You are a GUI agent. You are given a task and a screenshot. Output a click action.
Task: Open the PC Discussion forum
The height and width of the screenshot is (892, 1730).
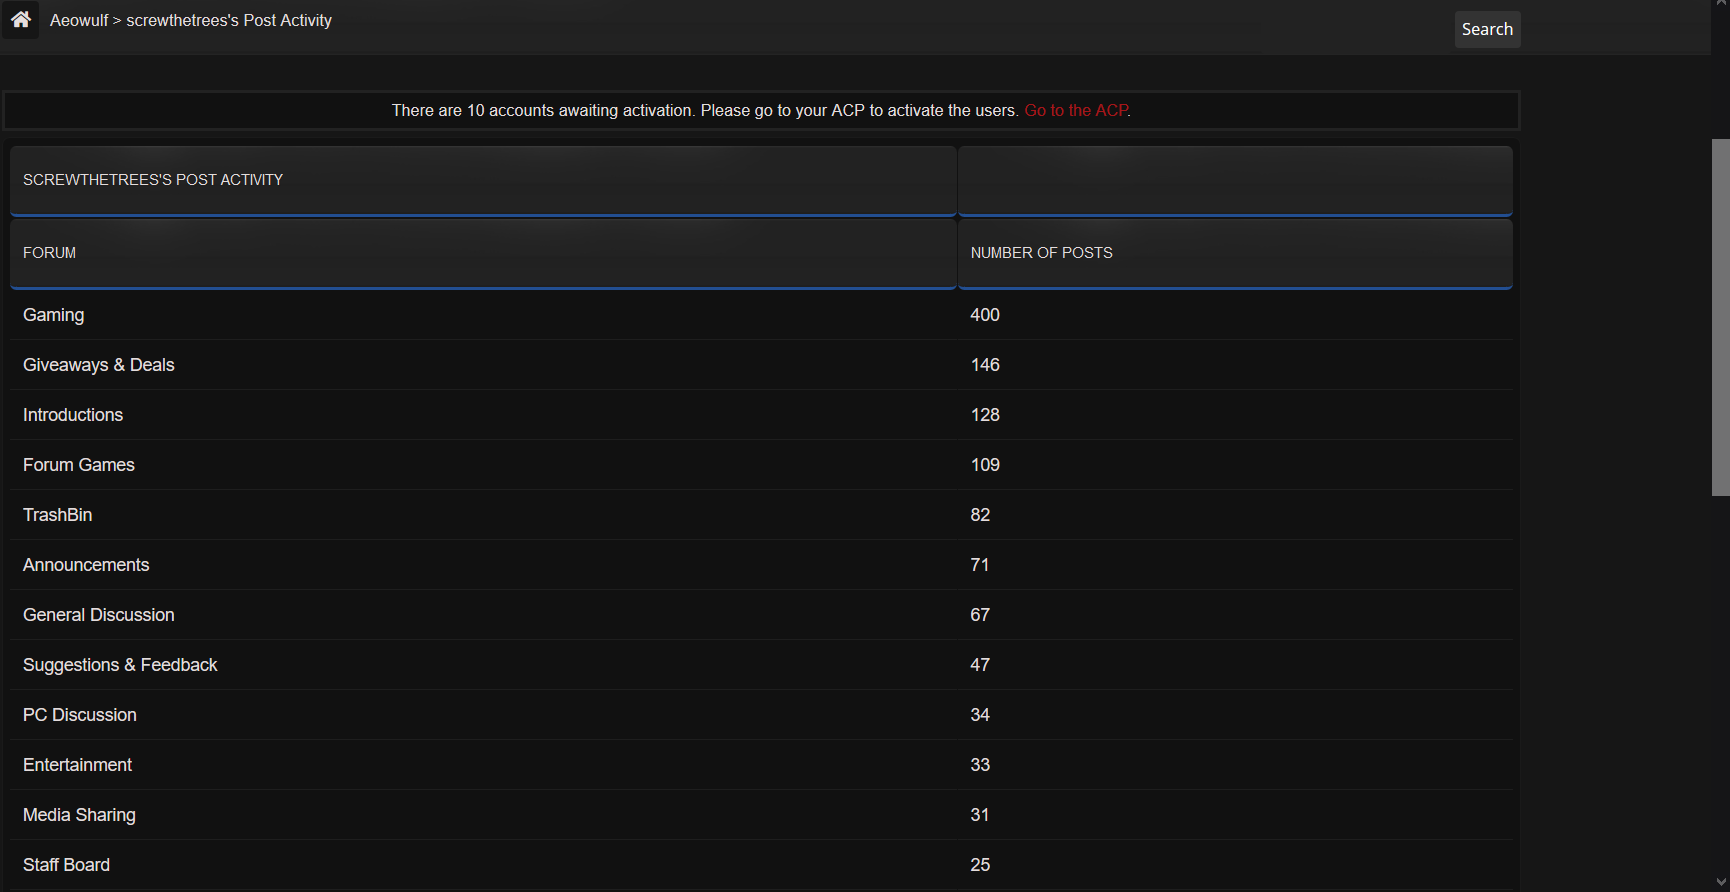pos(80,715)
